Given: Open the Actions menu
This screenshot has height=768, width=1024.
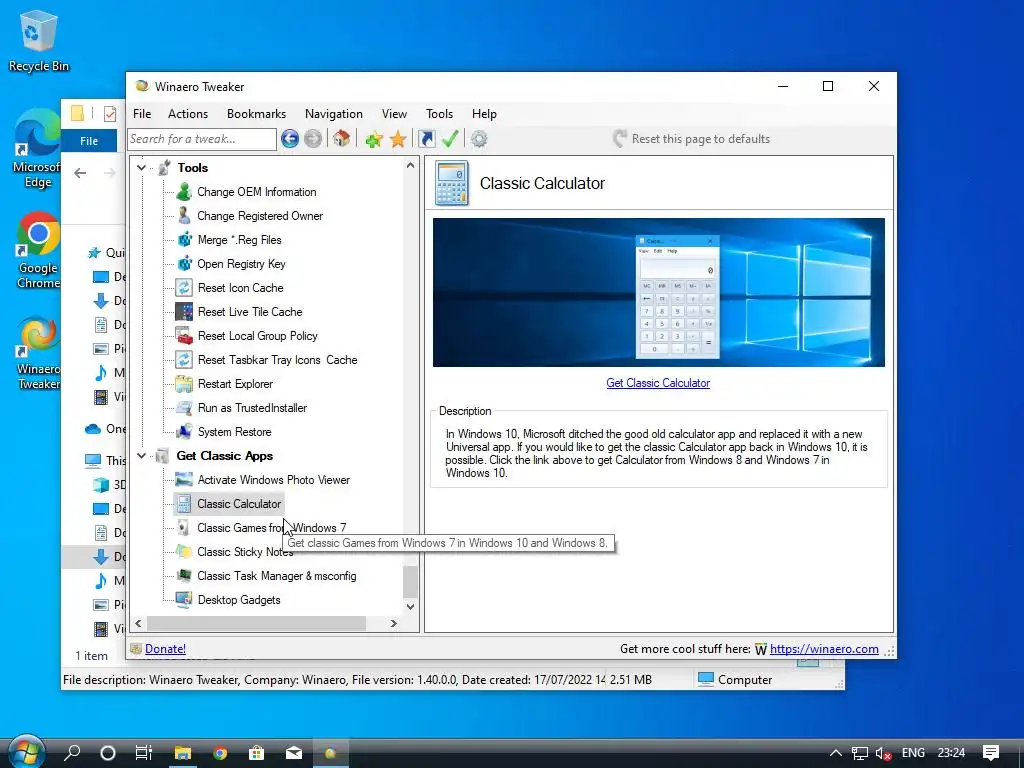Looking at the screenshot, I should point(188,114).
